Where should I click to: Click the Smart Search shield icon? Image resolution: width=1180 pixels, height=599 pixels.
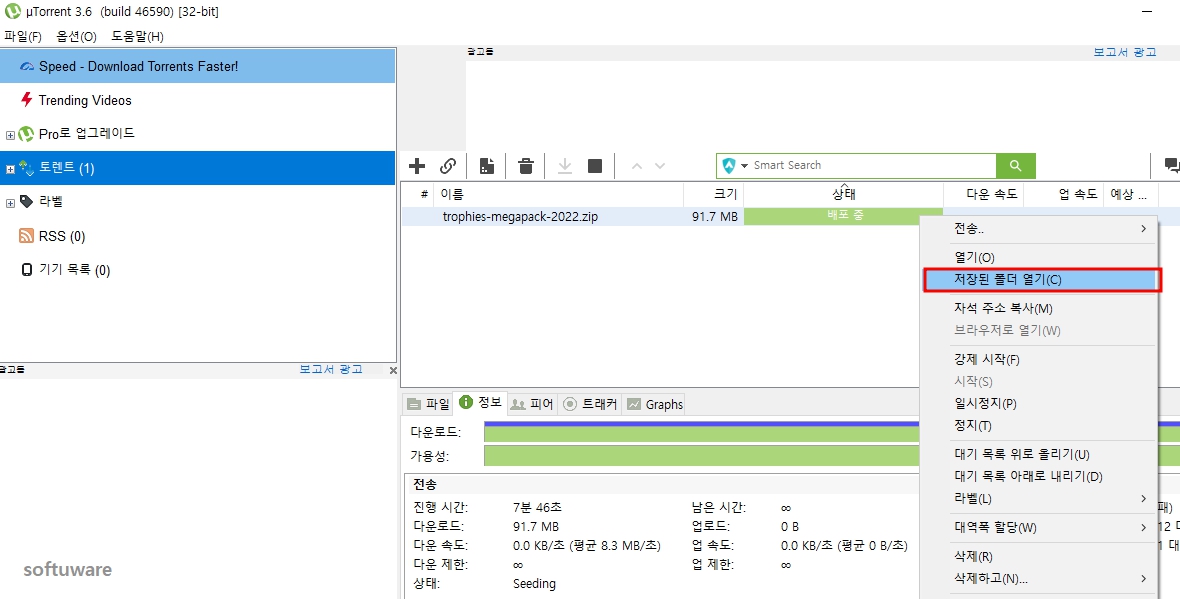[728, 166]
